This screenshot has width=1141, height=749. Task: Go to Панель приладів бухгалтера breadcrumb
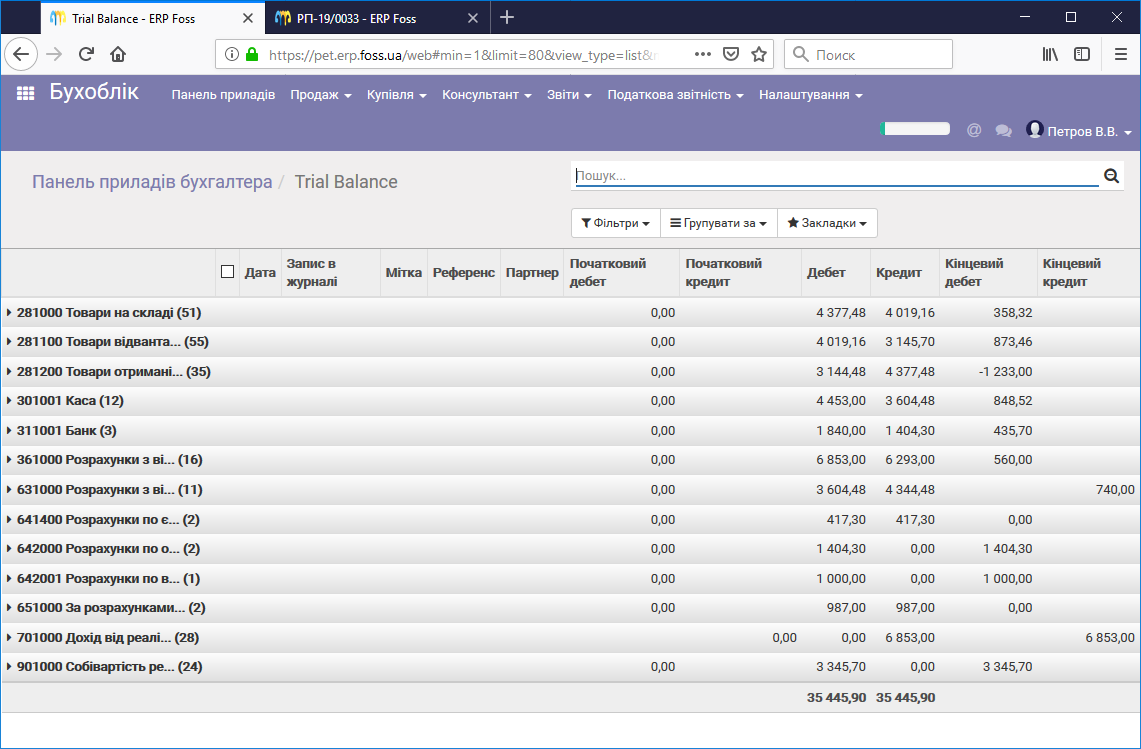pyautogui.click(x=152, y=181)
